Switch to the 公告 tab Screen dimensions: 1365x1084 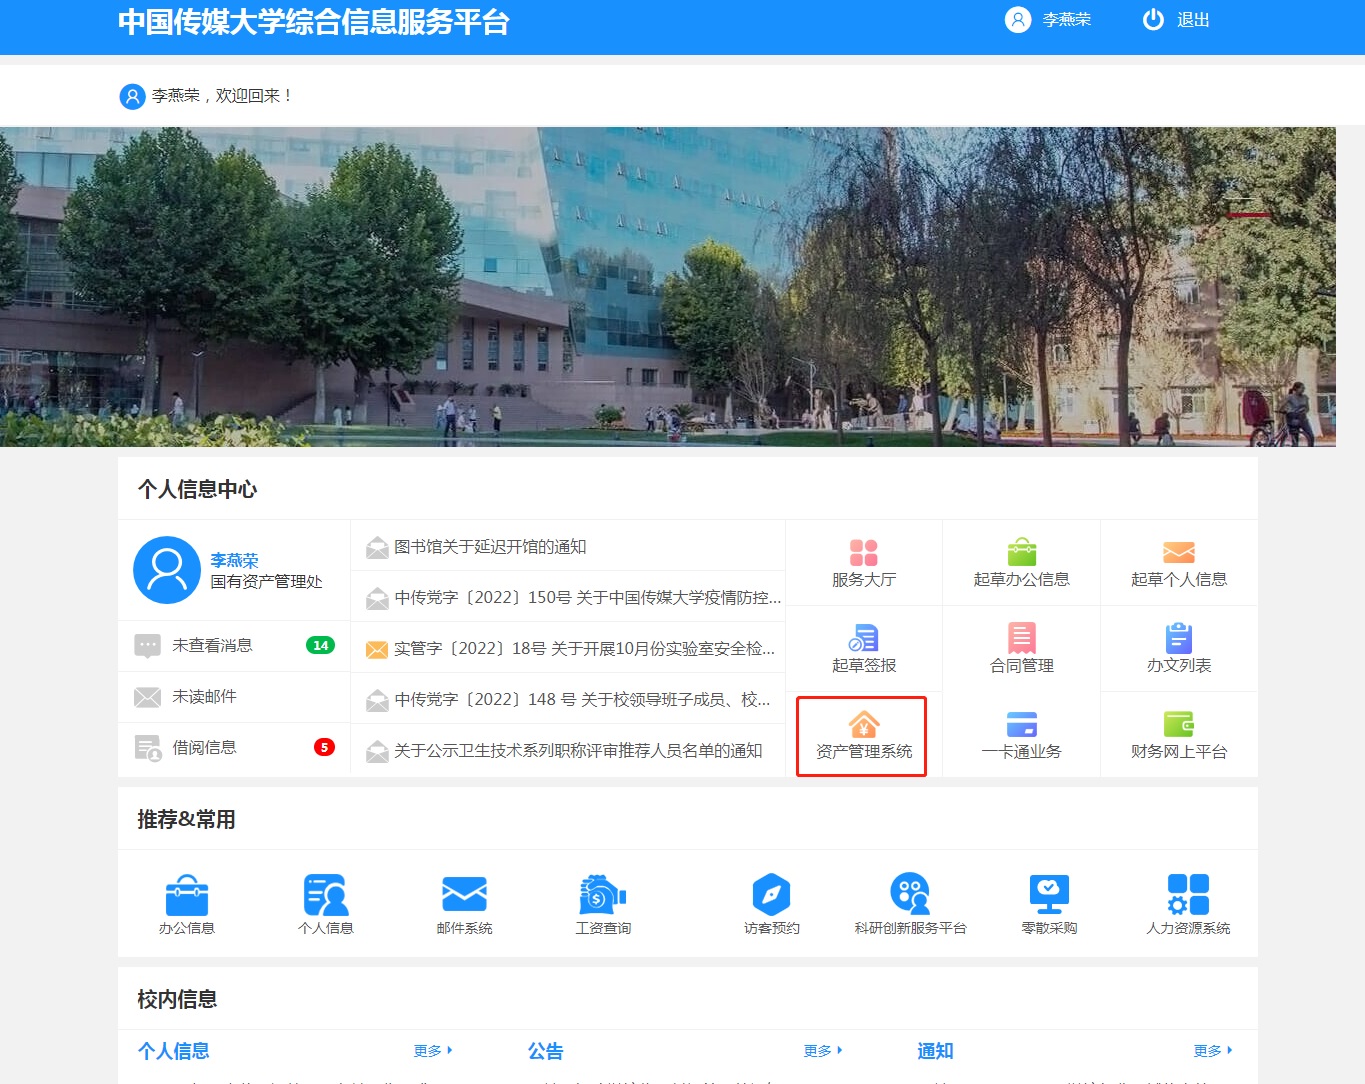coord(545,1050)
